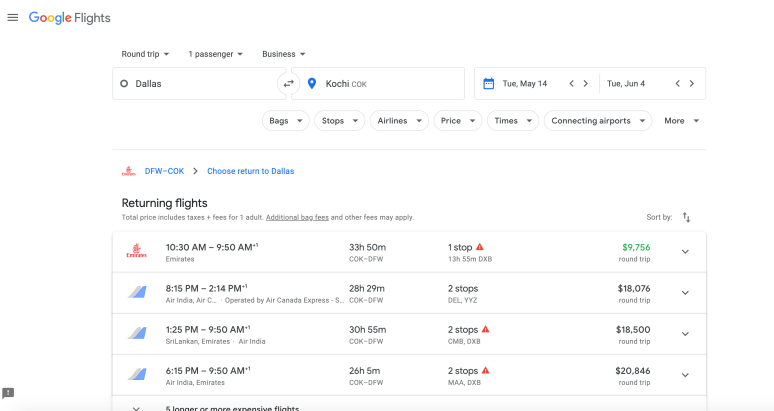Image resolution: width=774 pixels, height=411 pixels.
Task: Open the Times filter
Action: [x=513, y=121]
